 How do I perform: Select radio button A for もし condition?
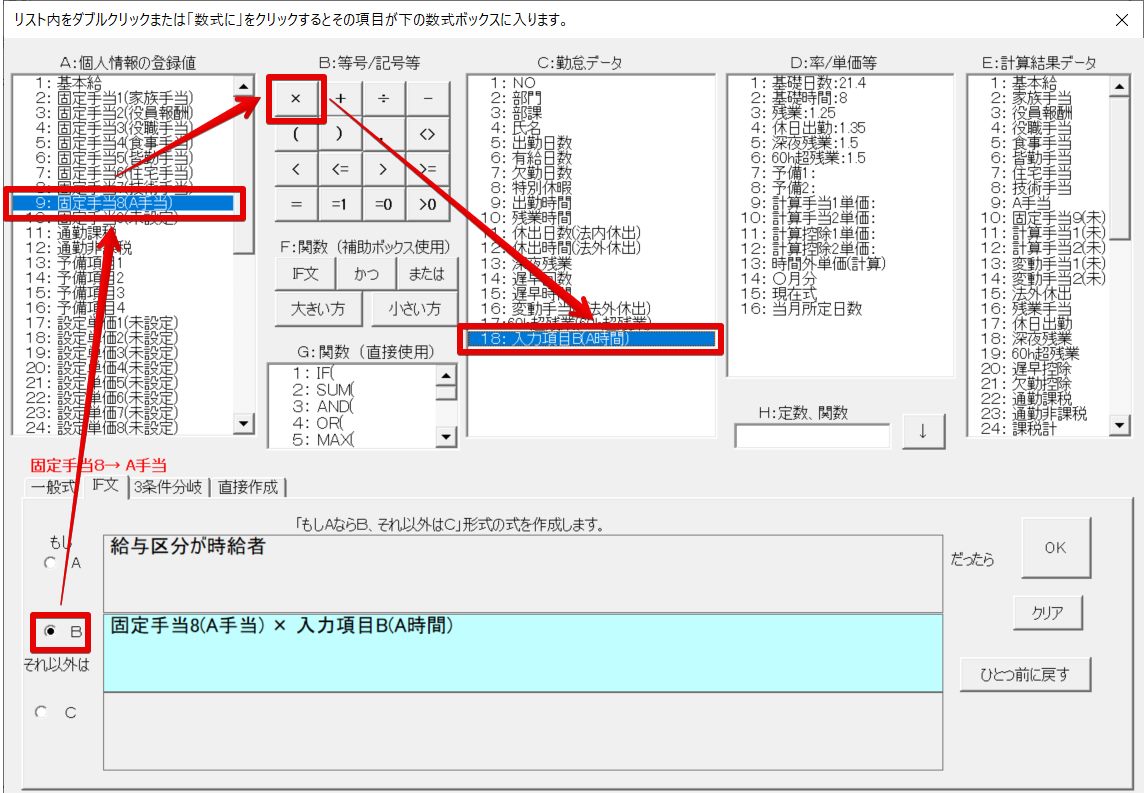[49, 562]
